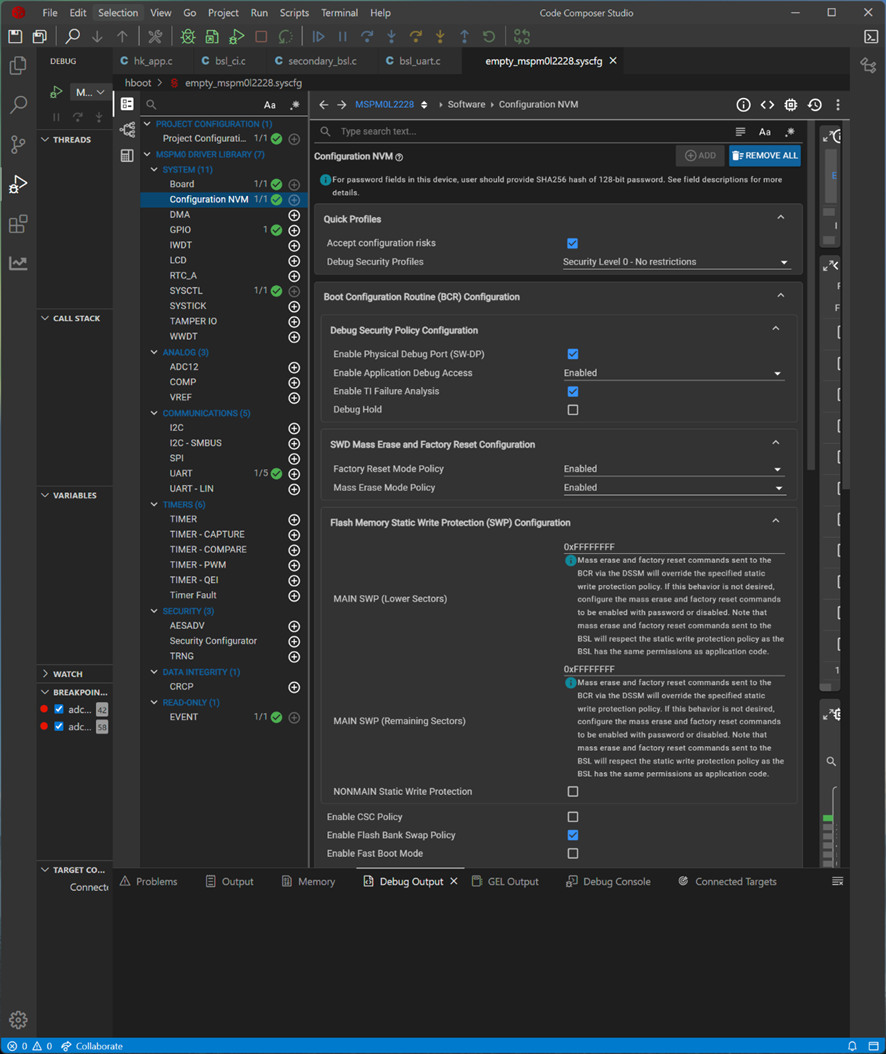Show generated code angle-brackets icon
Viewport: 886px width, 1054px height.
767,104
